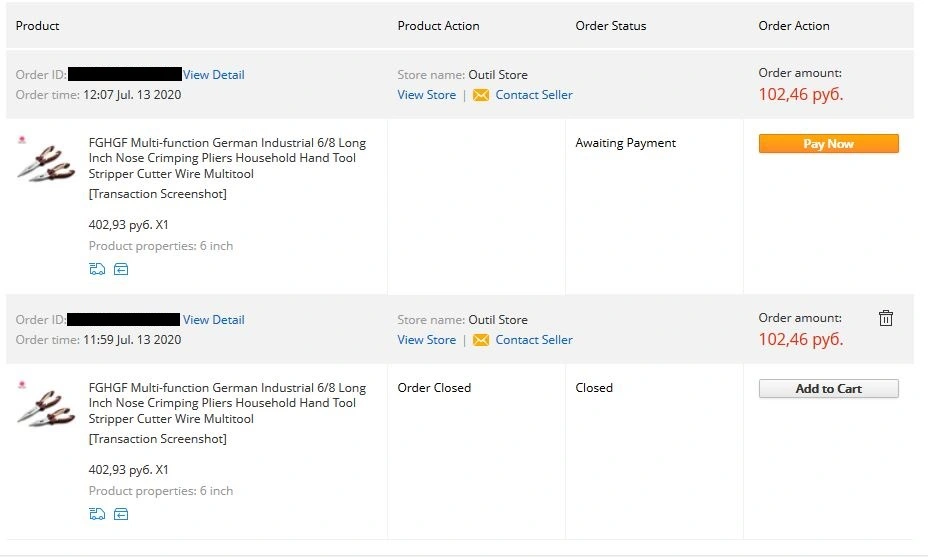The height and width of the screenshot is (557, 928).
Task: Click View Store in the 12:07 order
Action: (x=427, y=95)
